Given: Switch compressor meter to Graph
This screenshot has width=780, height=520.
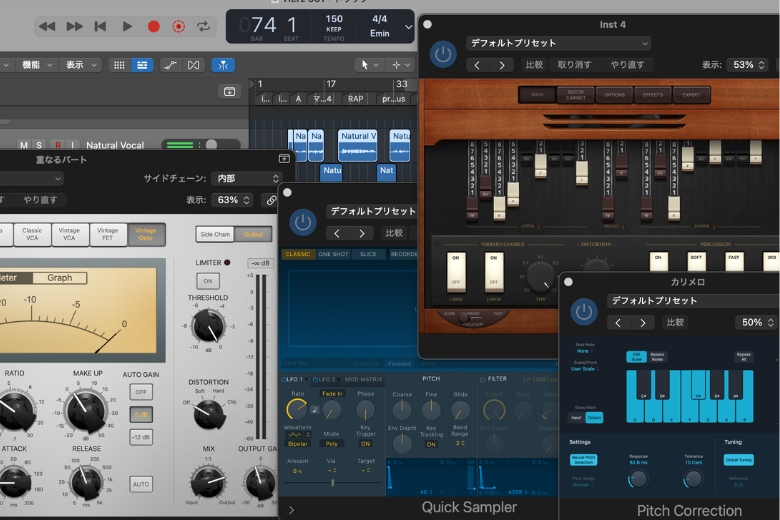Looking at the screenshot, I should click(60, 278).
